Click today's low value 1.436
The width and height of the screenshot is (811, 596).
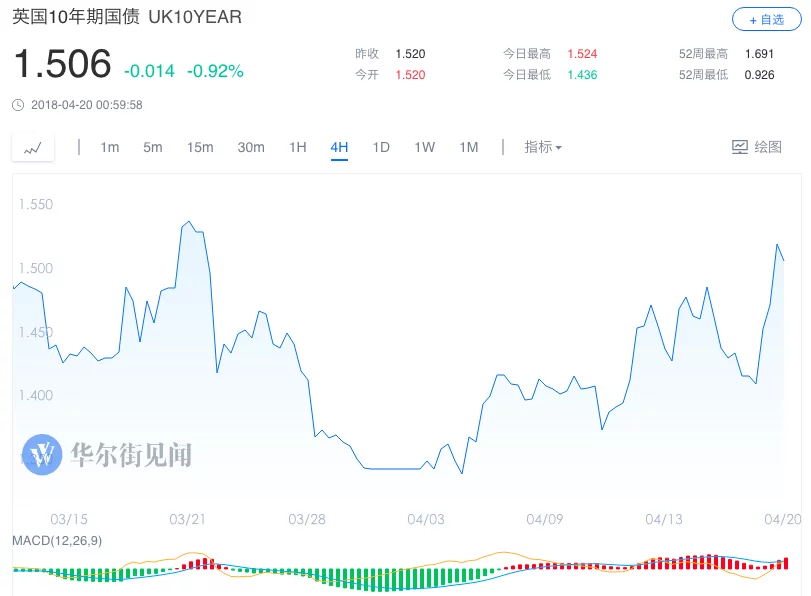pyautogui.click(x=582, y=75)
